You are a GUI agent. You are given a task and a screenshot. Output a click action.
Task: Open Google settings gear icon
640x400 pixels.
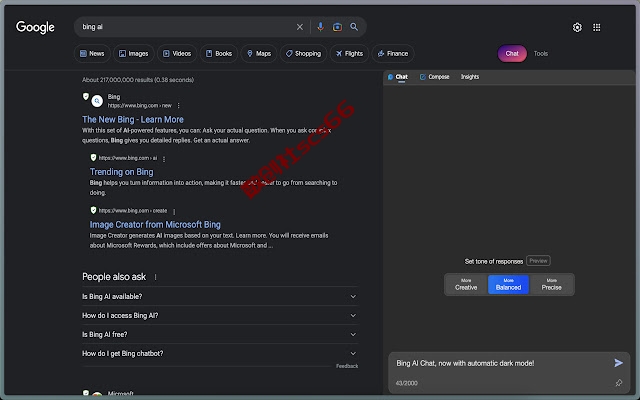pyautogui.click(x=577, y=27)
